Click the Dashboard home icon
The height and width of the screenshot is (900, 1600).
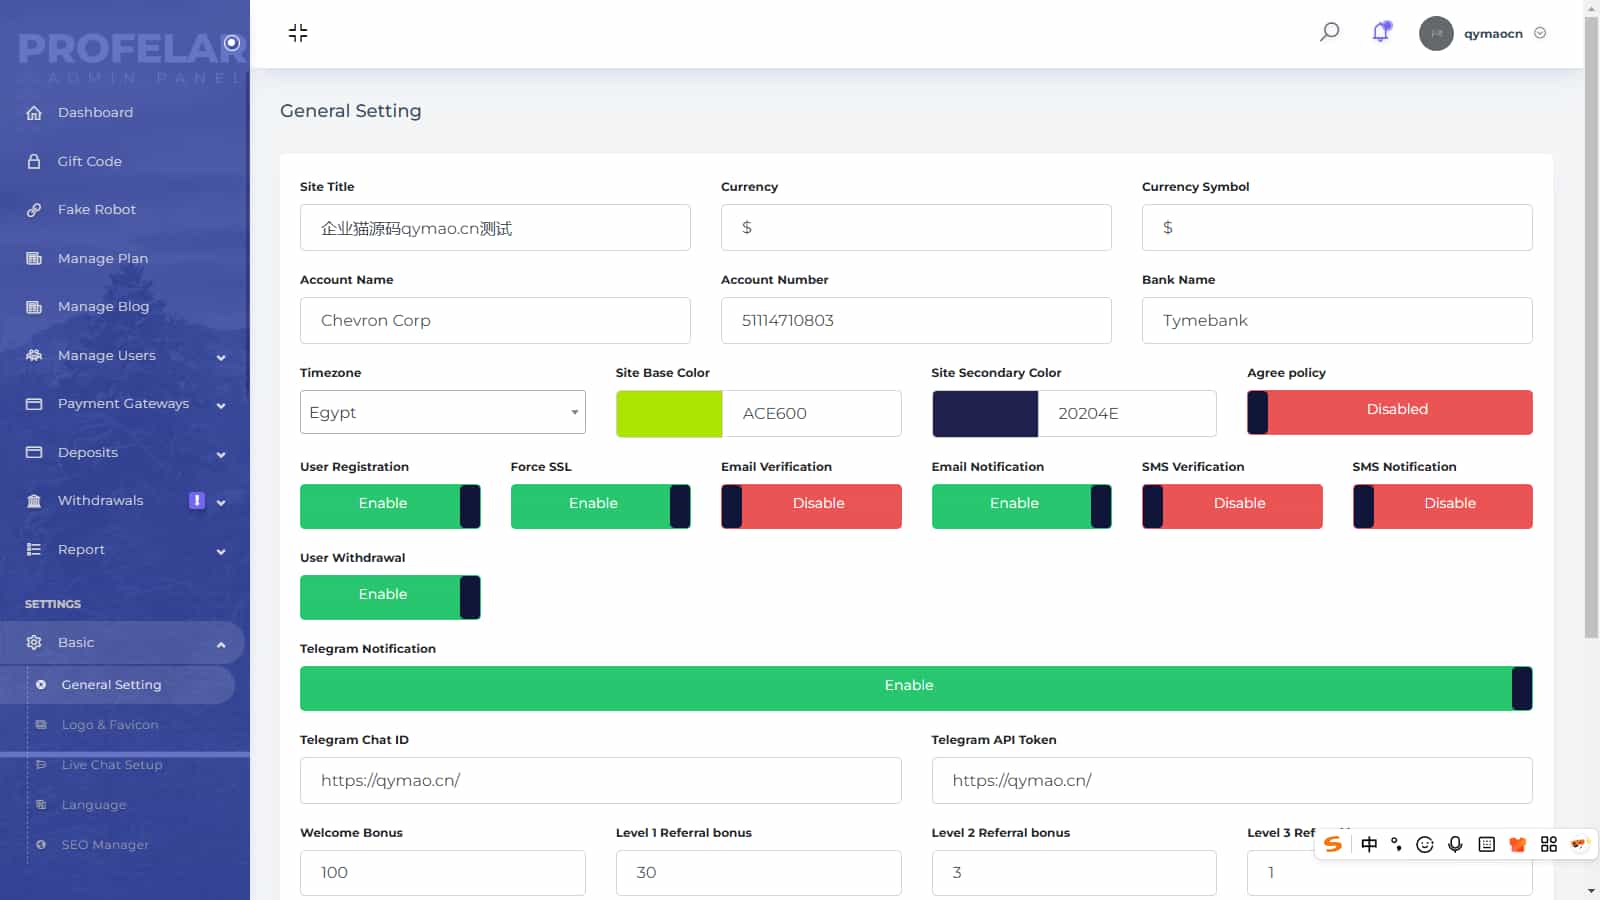34,113
